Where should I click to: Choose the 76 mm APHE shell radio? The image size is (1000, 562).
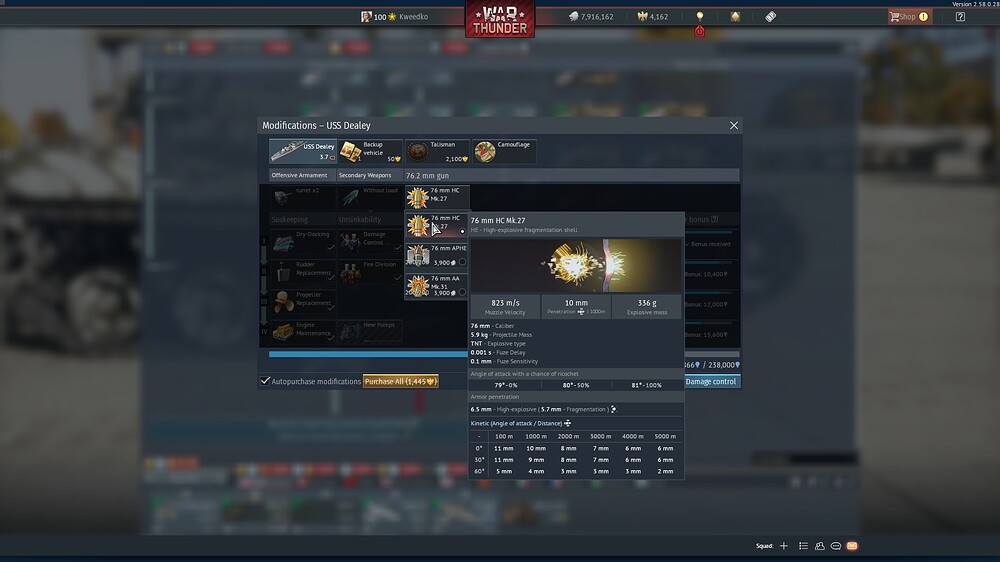tap(462, 262)
